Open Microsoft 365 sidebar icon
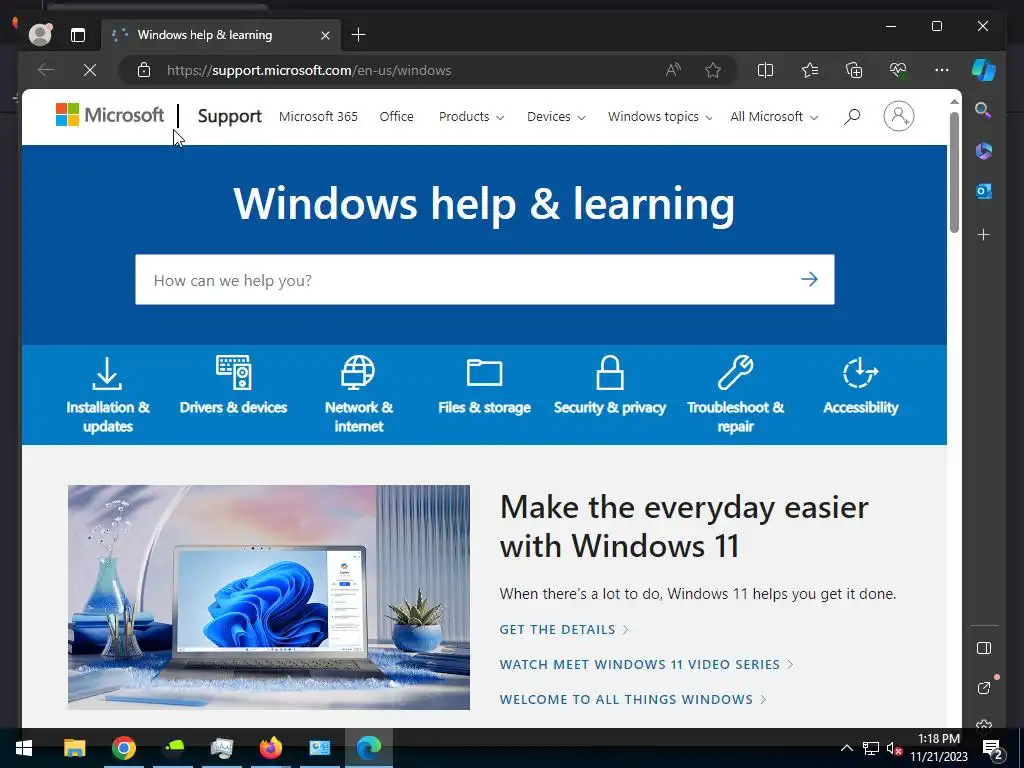This screenshot has width=1024, height=768. click(984, 151)
